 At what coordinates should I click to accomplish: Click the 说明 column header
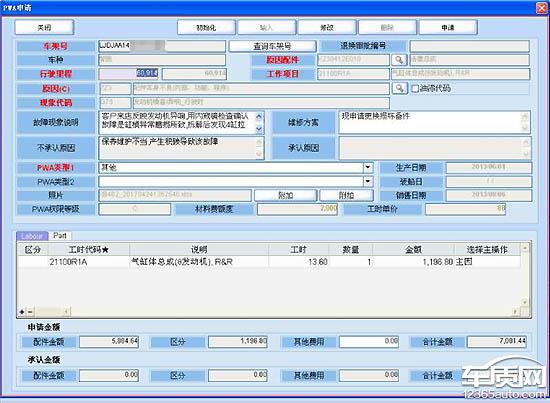(x=199, y=250)
